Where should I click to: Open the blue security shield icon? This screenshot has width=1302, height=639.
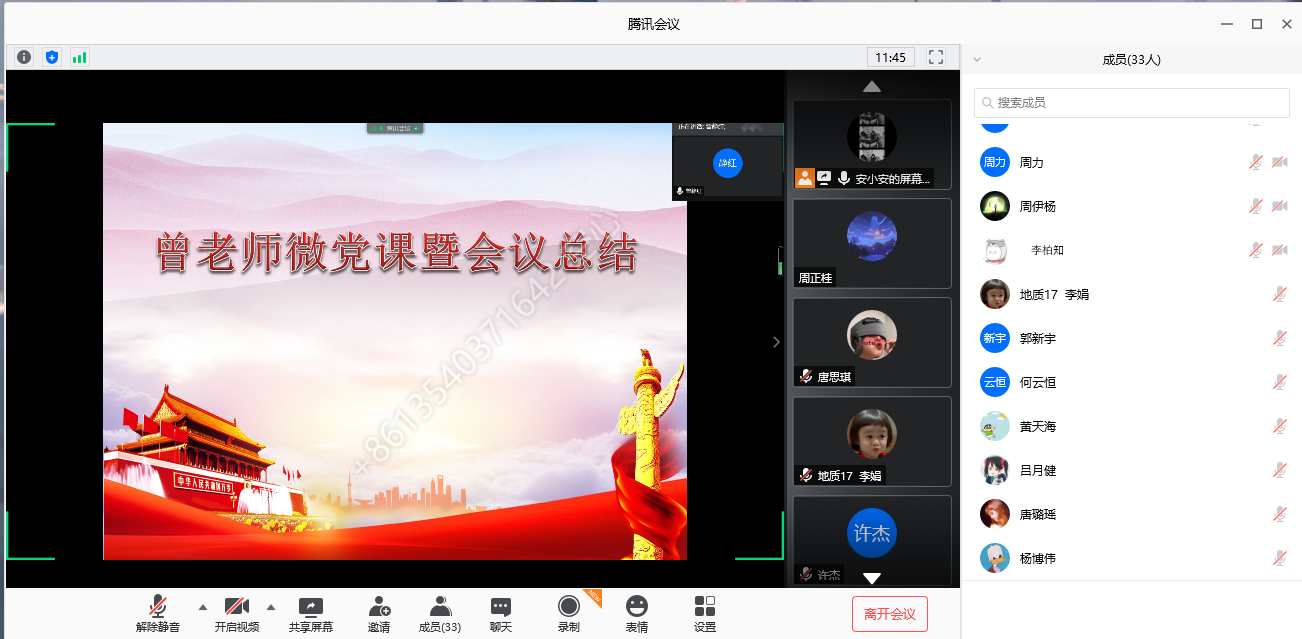click(52, 57)
